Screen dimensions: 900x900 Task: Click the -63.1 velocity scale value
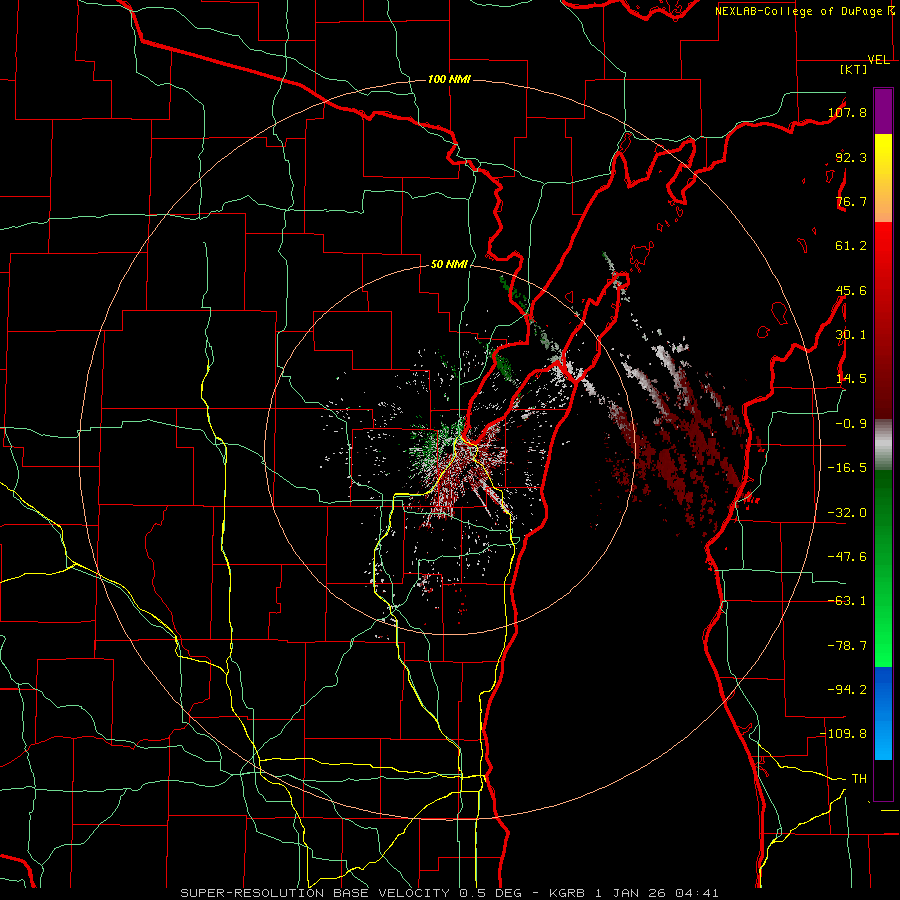coord(847,601)
